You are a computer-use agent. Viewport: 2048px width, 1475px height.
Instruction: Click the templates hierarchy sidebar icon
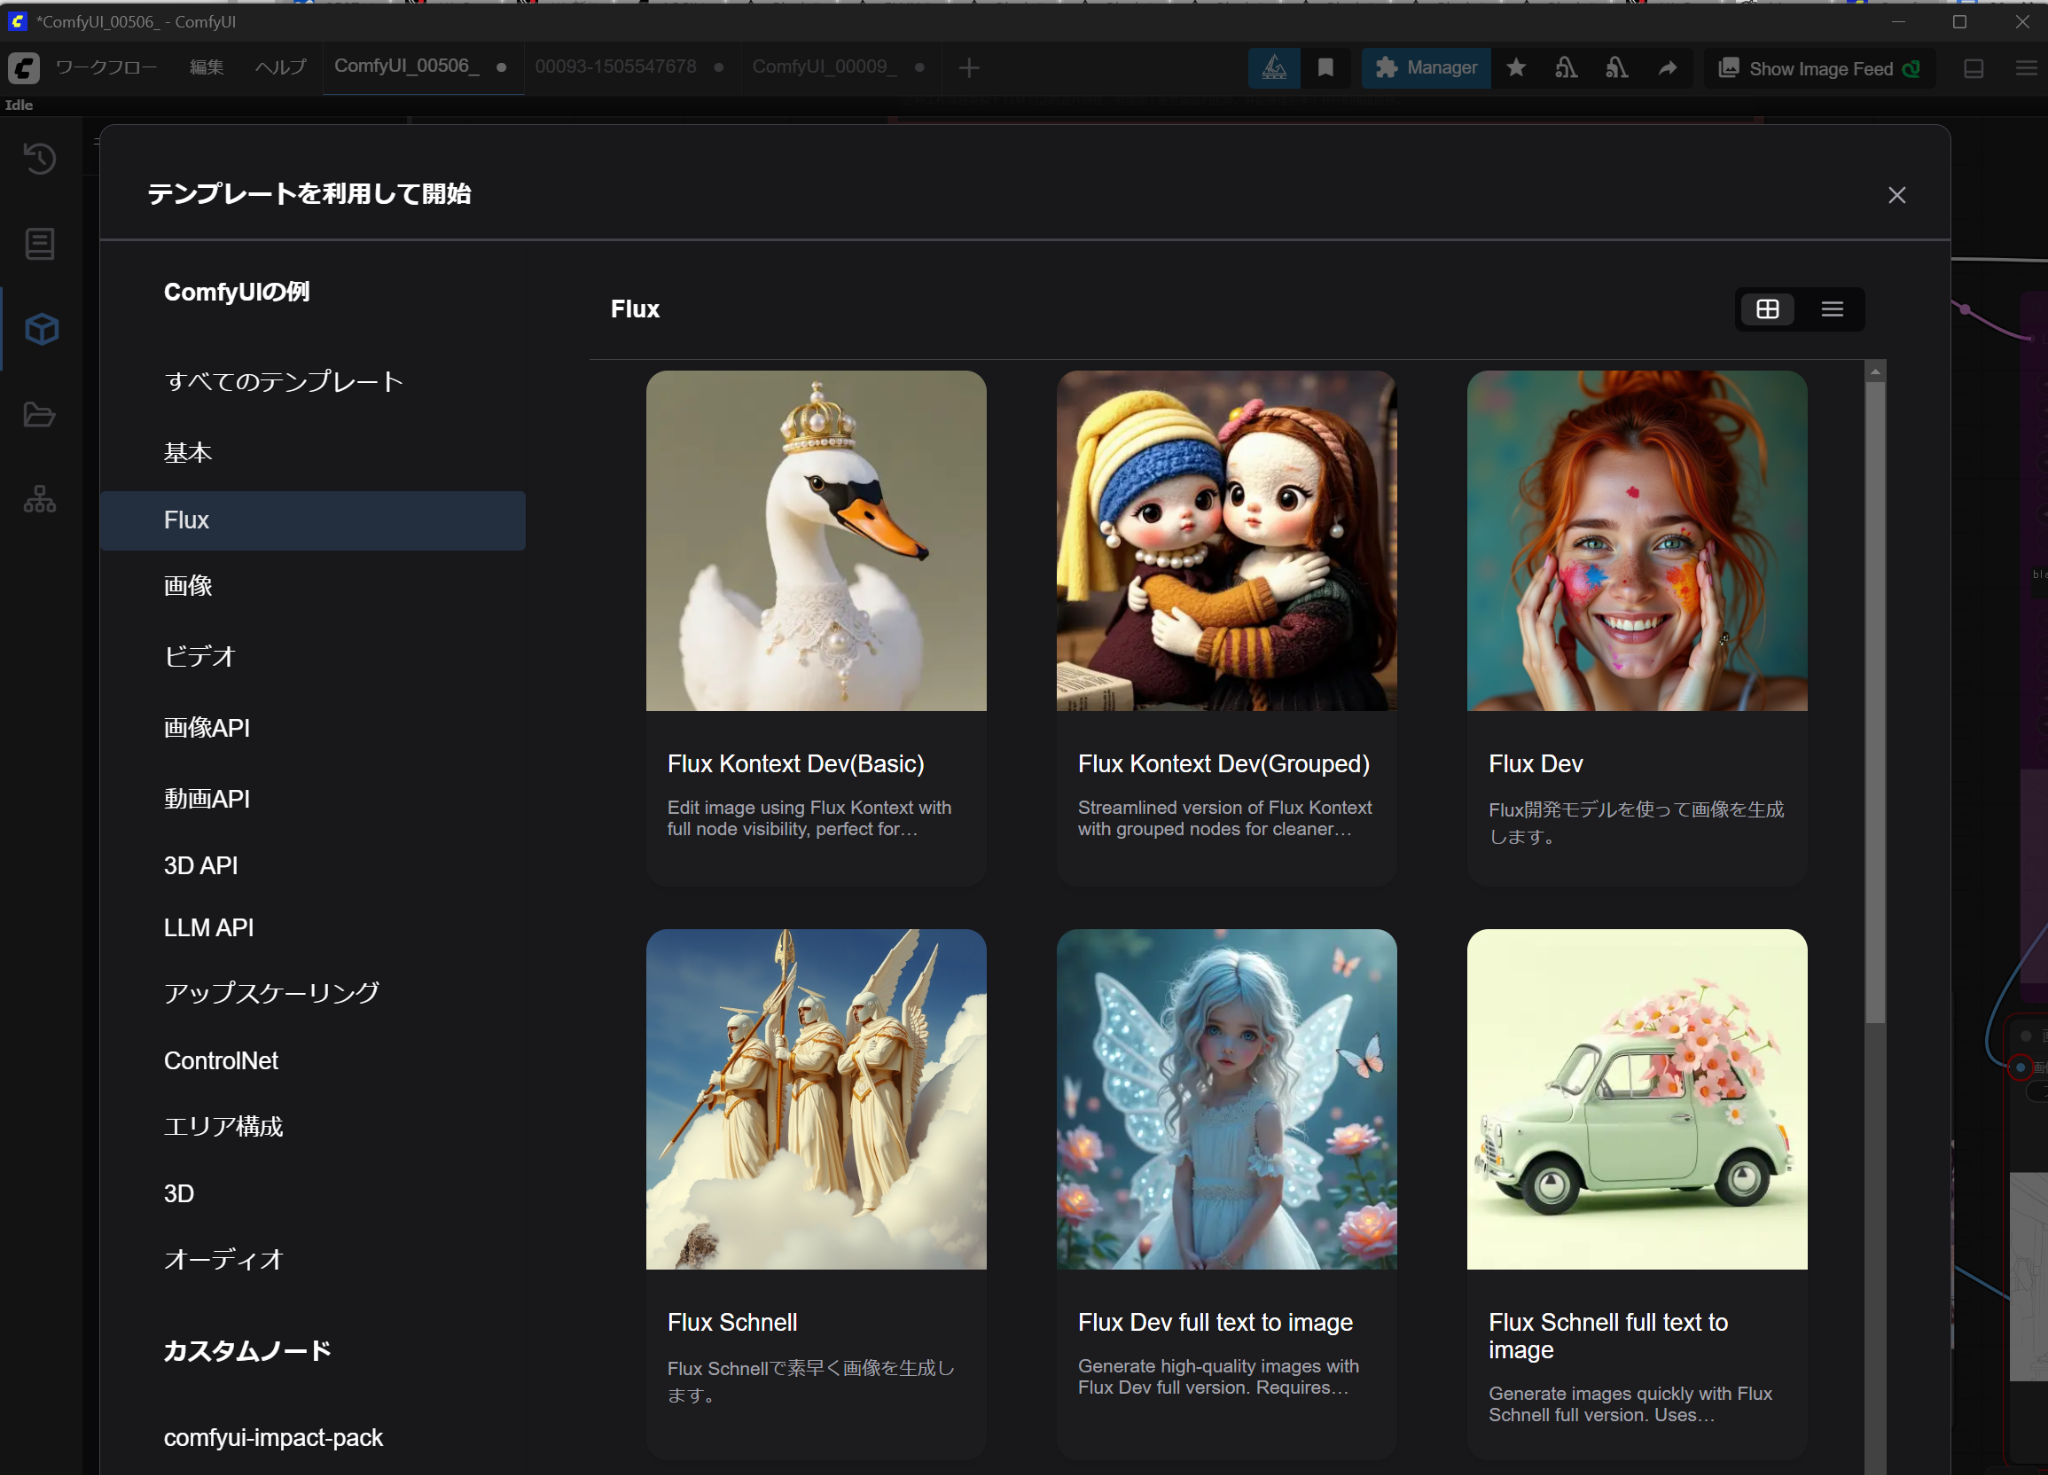[x=40, y=499]
